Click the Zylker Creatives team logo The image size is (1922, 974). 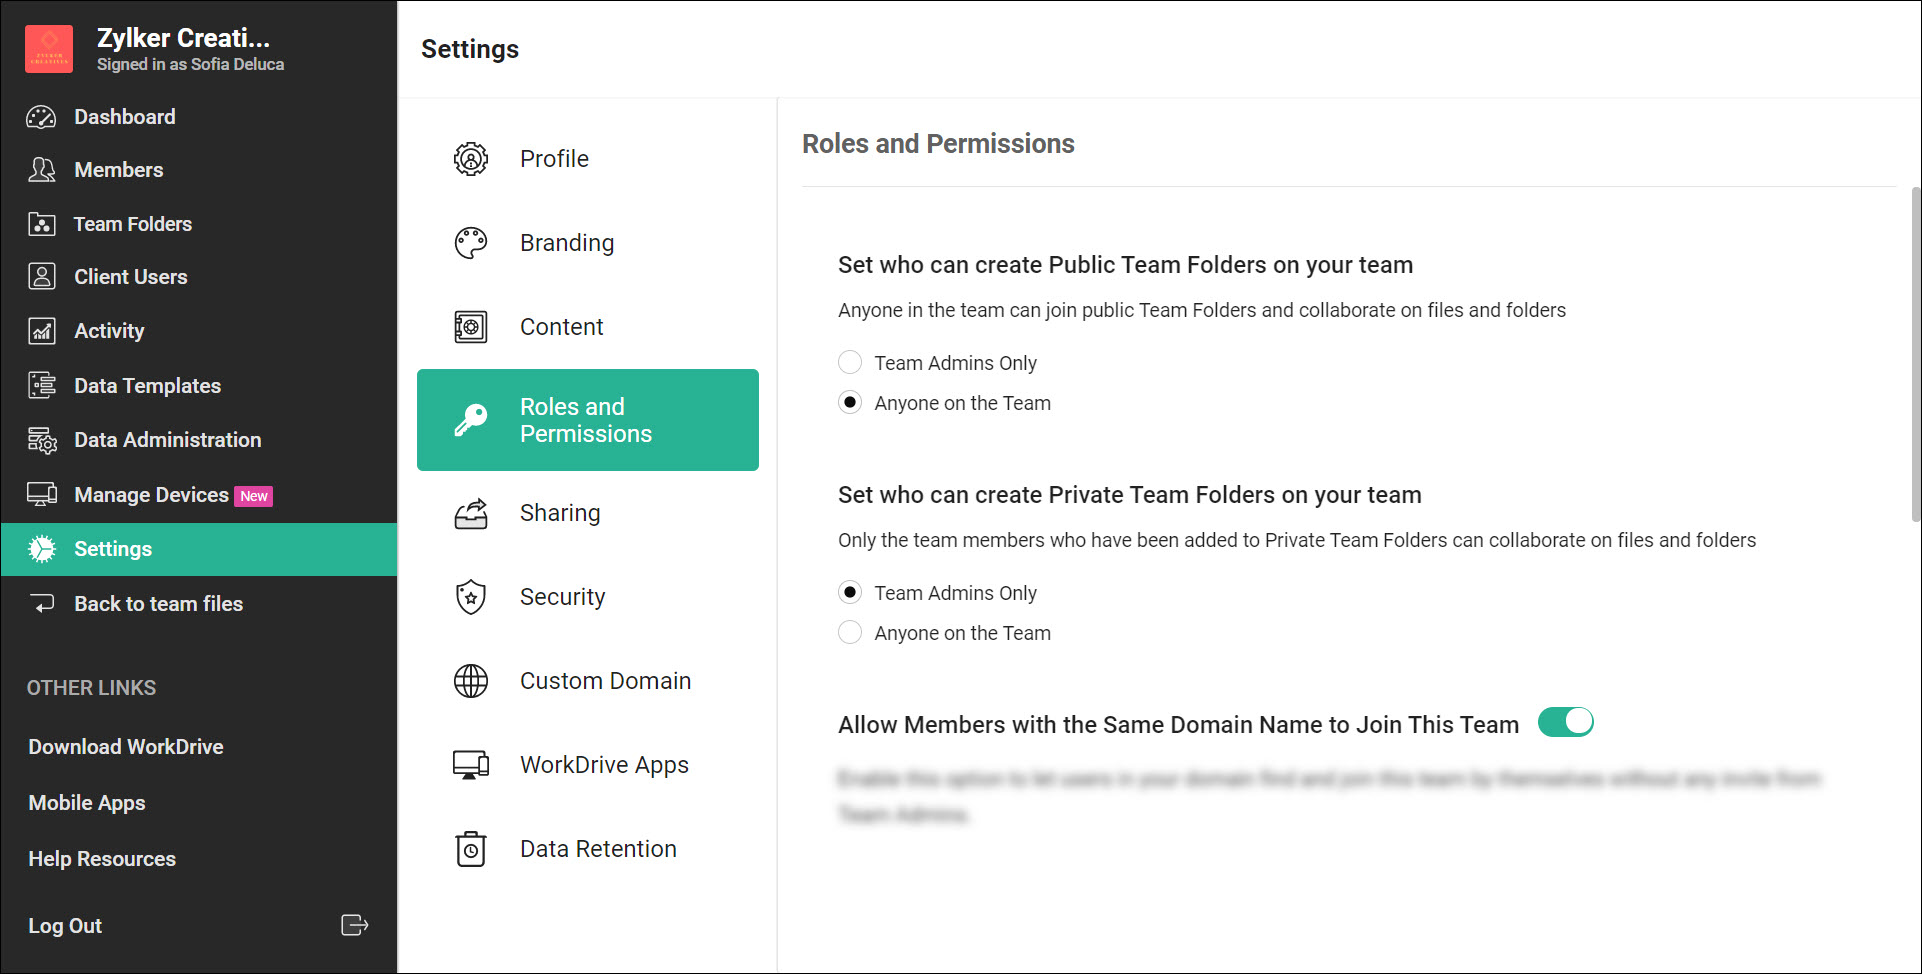49,49
